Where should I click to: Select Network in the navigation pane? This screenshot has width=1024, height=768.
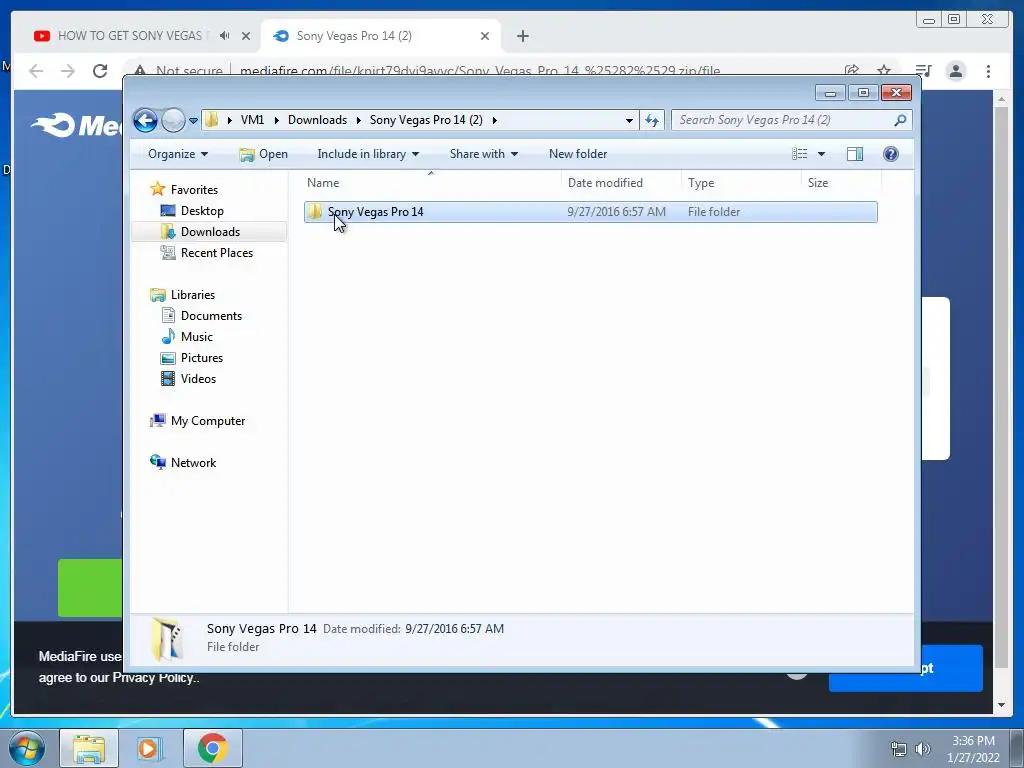[193, 463]
